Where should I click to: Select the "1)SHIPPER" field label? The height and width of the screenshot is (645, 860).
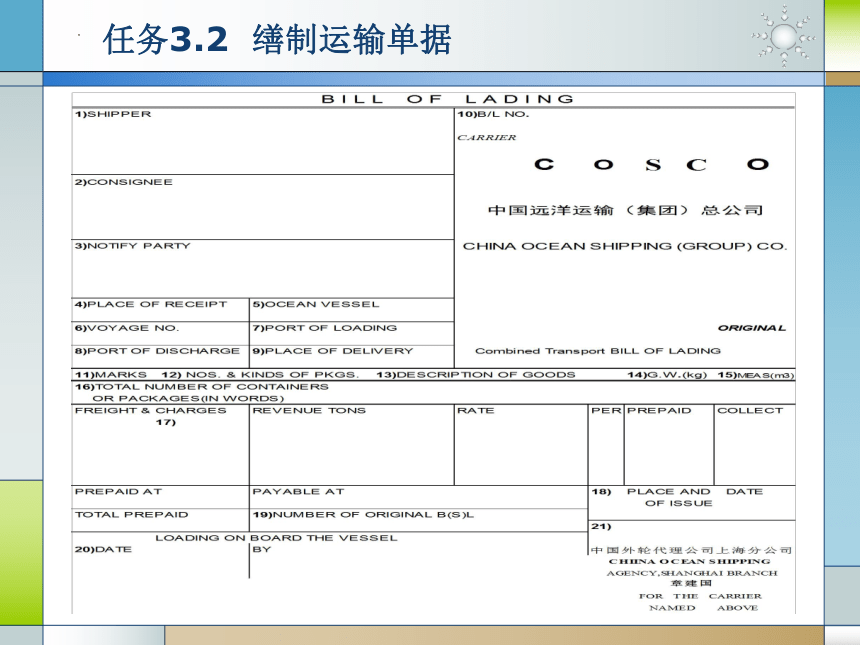coord(113,114)
